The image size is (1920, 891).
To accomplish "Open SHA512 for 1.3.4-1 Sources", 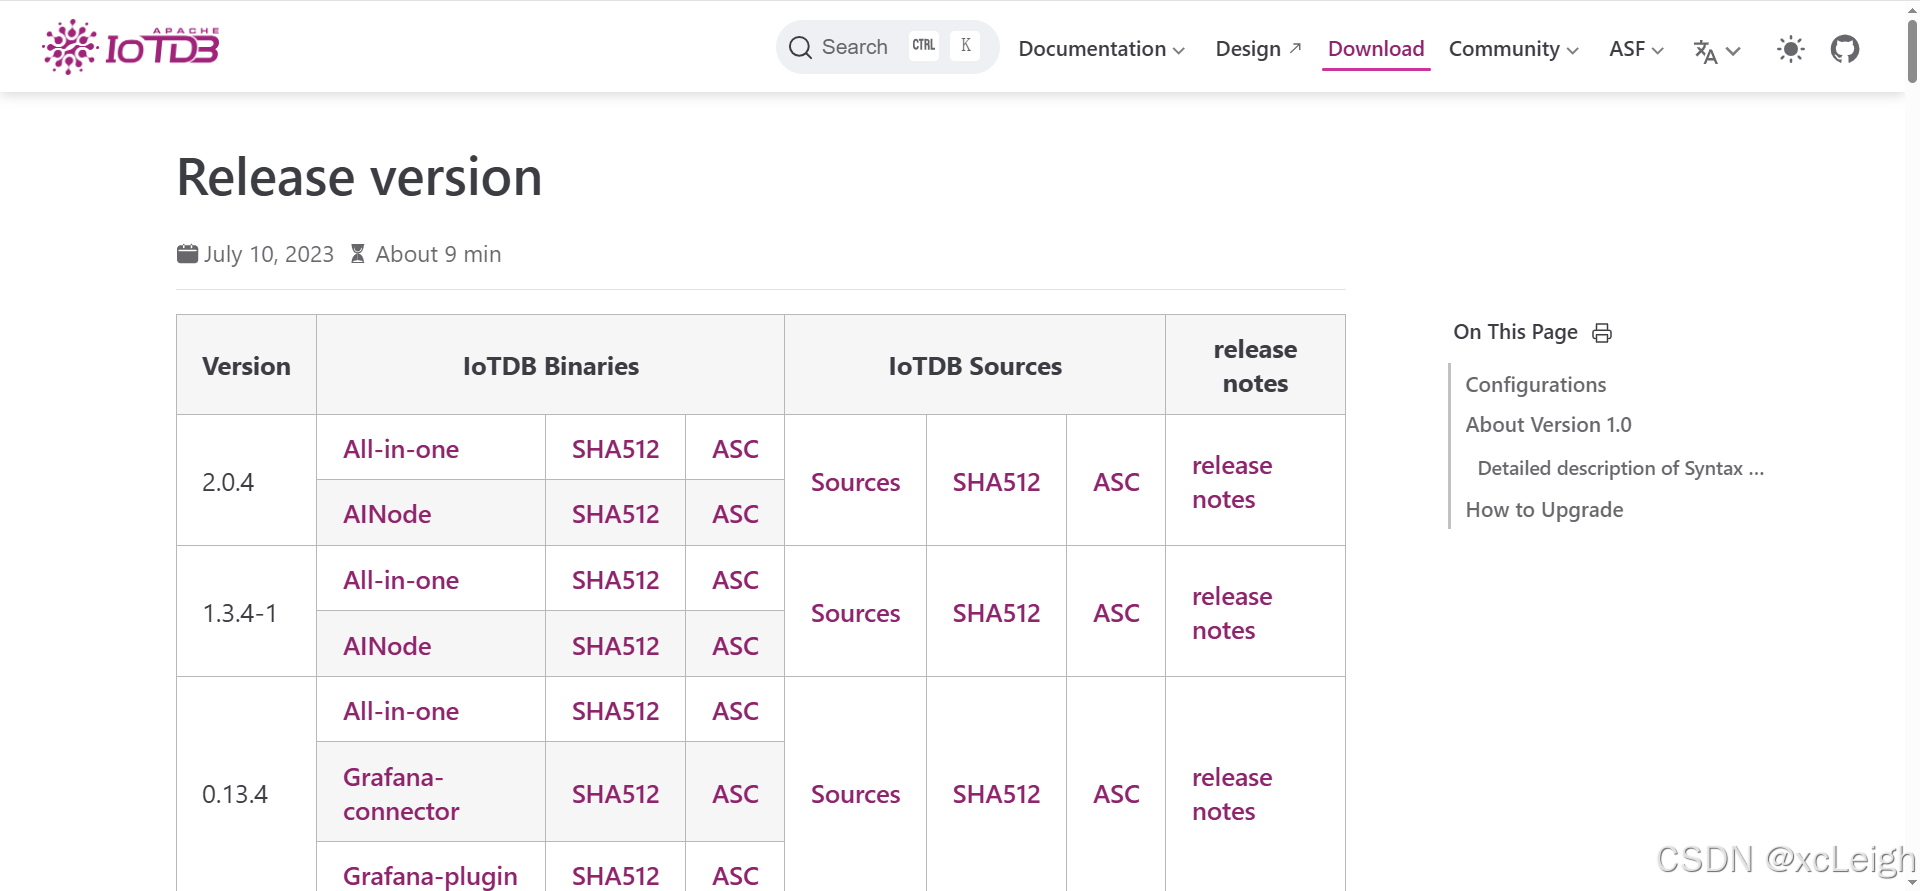I will click(x=996, y=613).
